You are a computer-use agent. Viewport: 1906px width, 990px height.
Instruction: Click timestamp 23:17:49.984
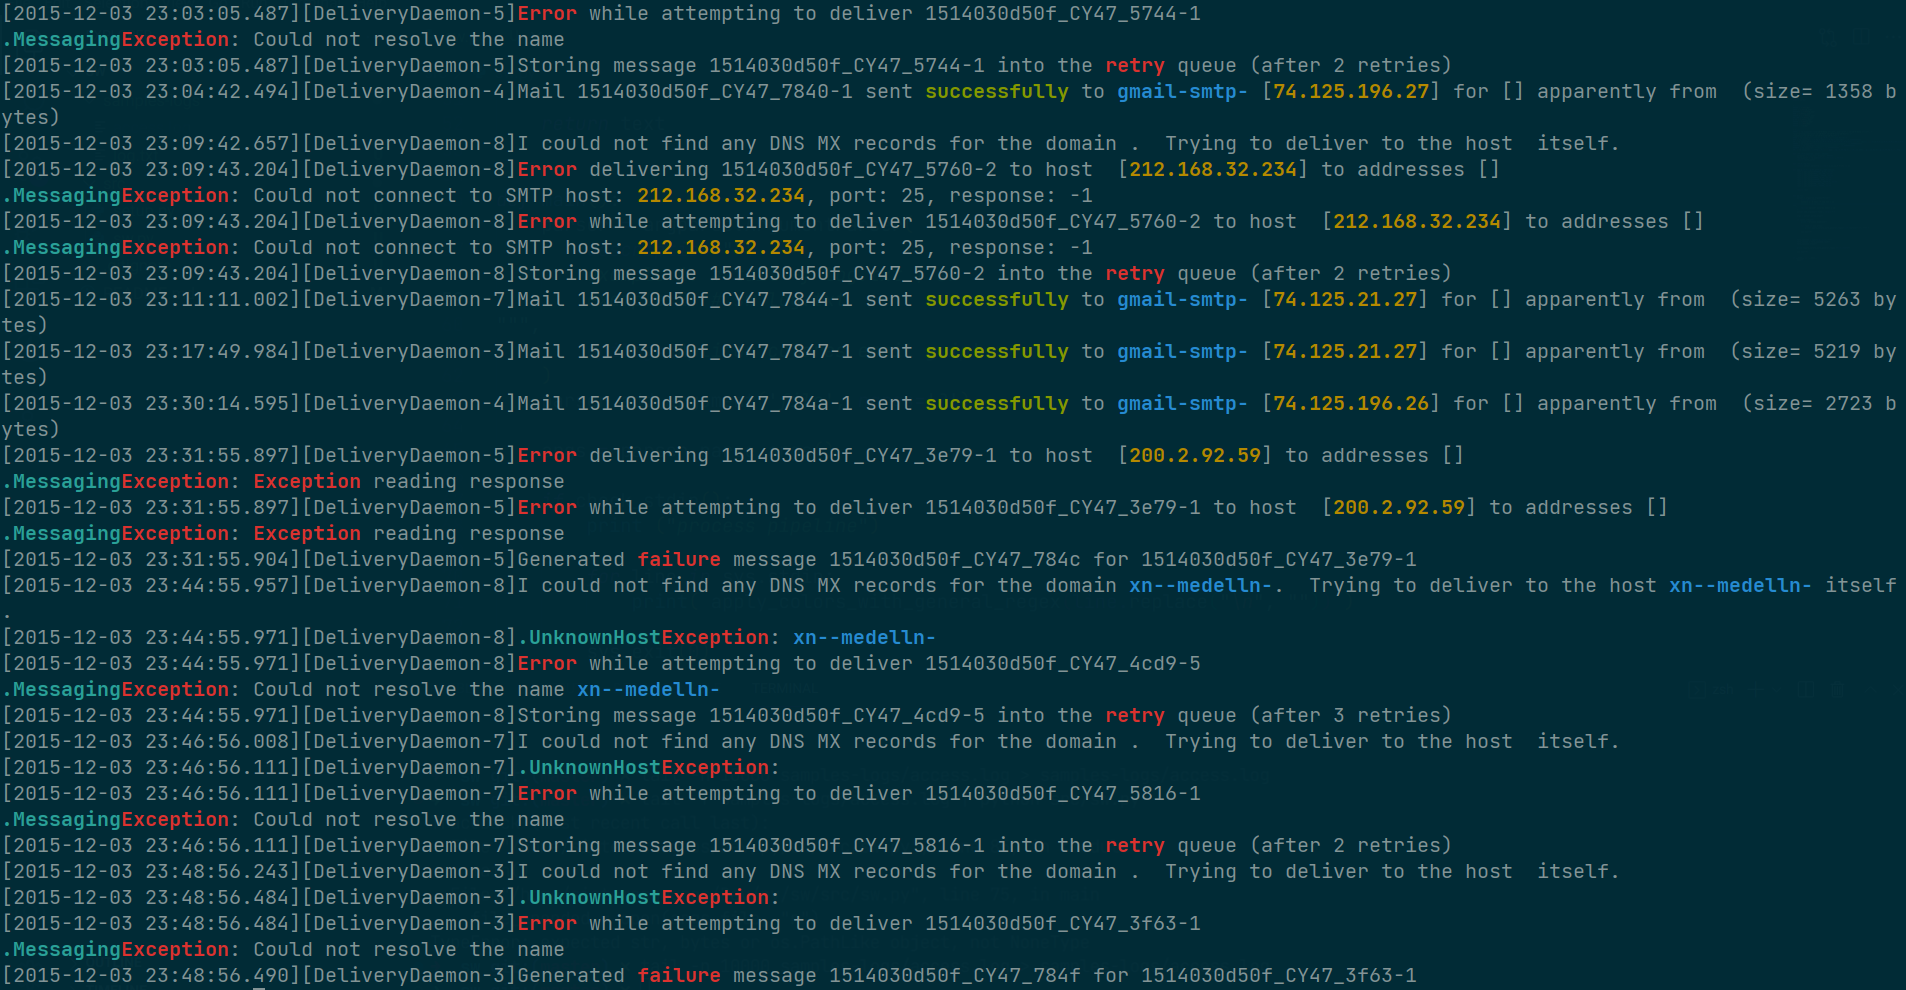click(x=216, y=351)
